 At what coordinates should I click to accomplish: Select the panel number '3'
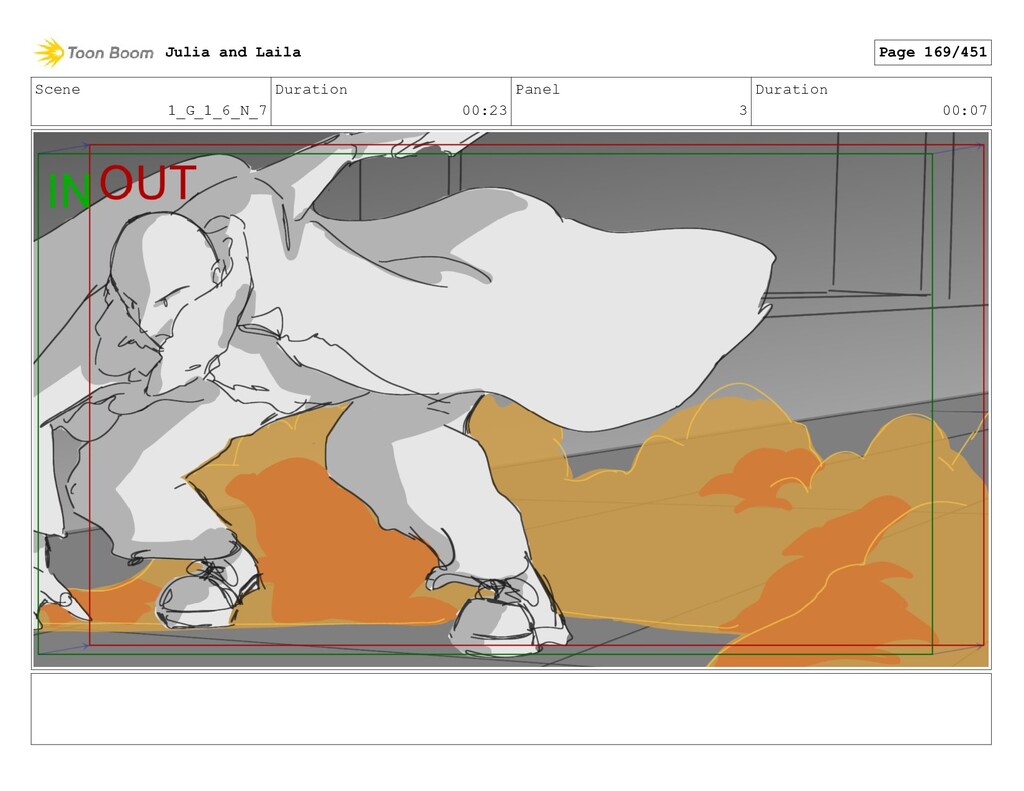pos(743,110)
